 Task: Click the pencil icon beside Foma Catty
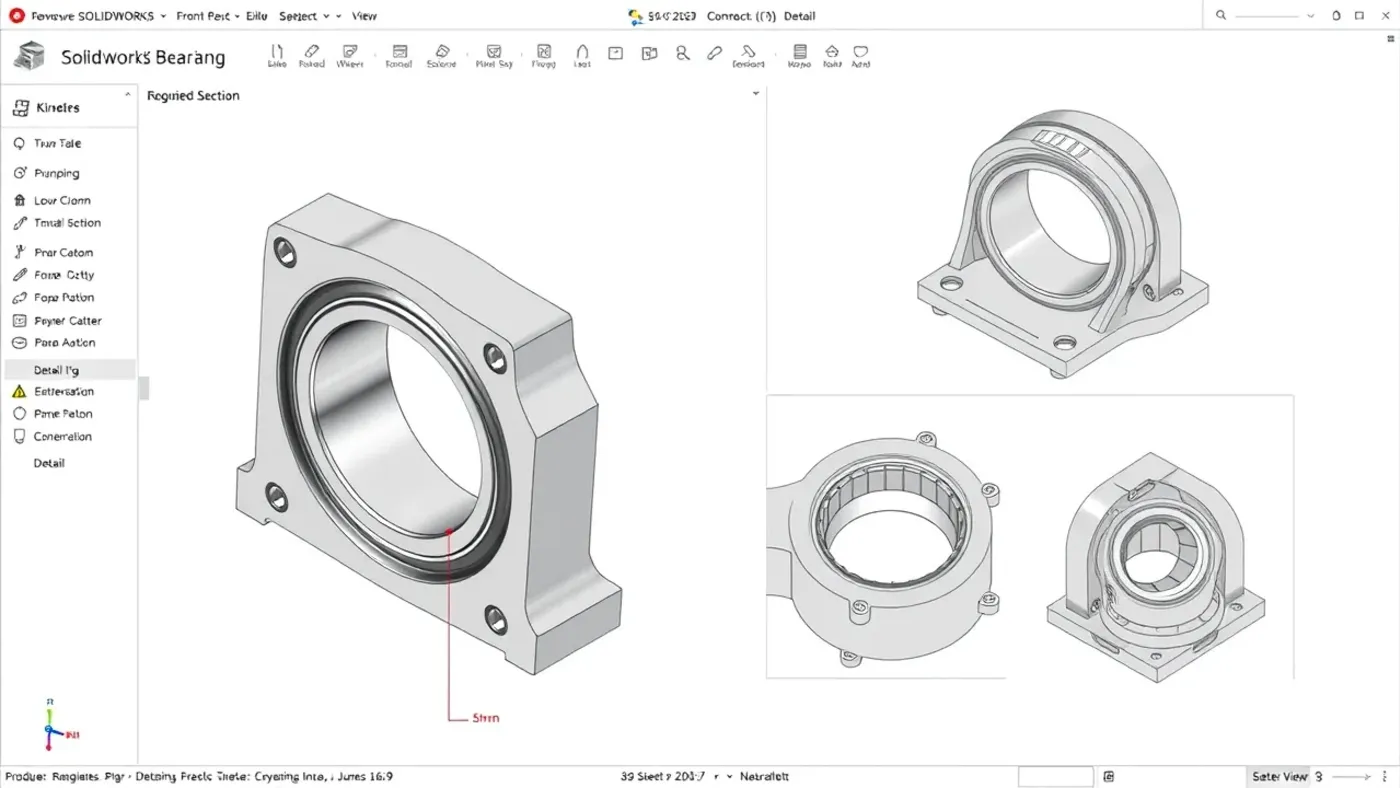pos(19,275)
